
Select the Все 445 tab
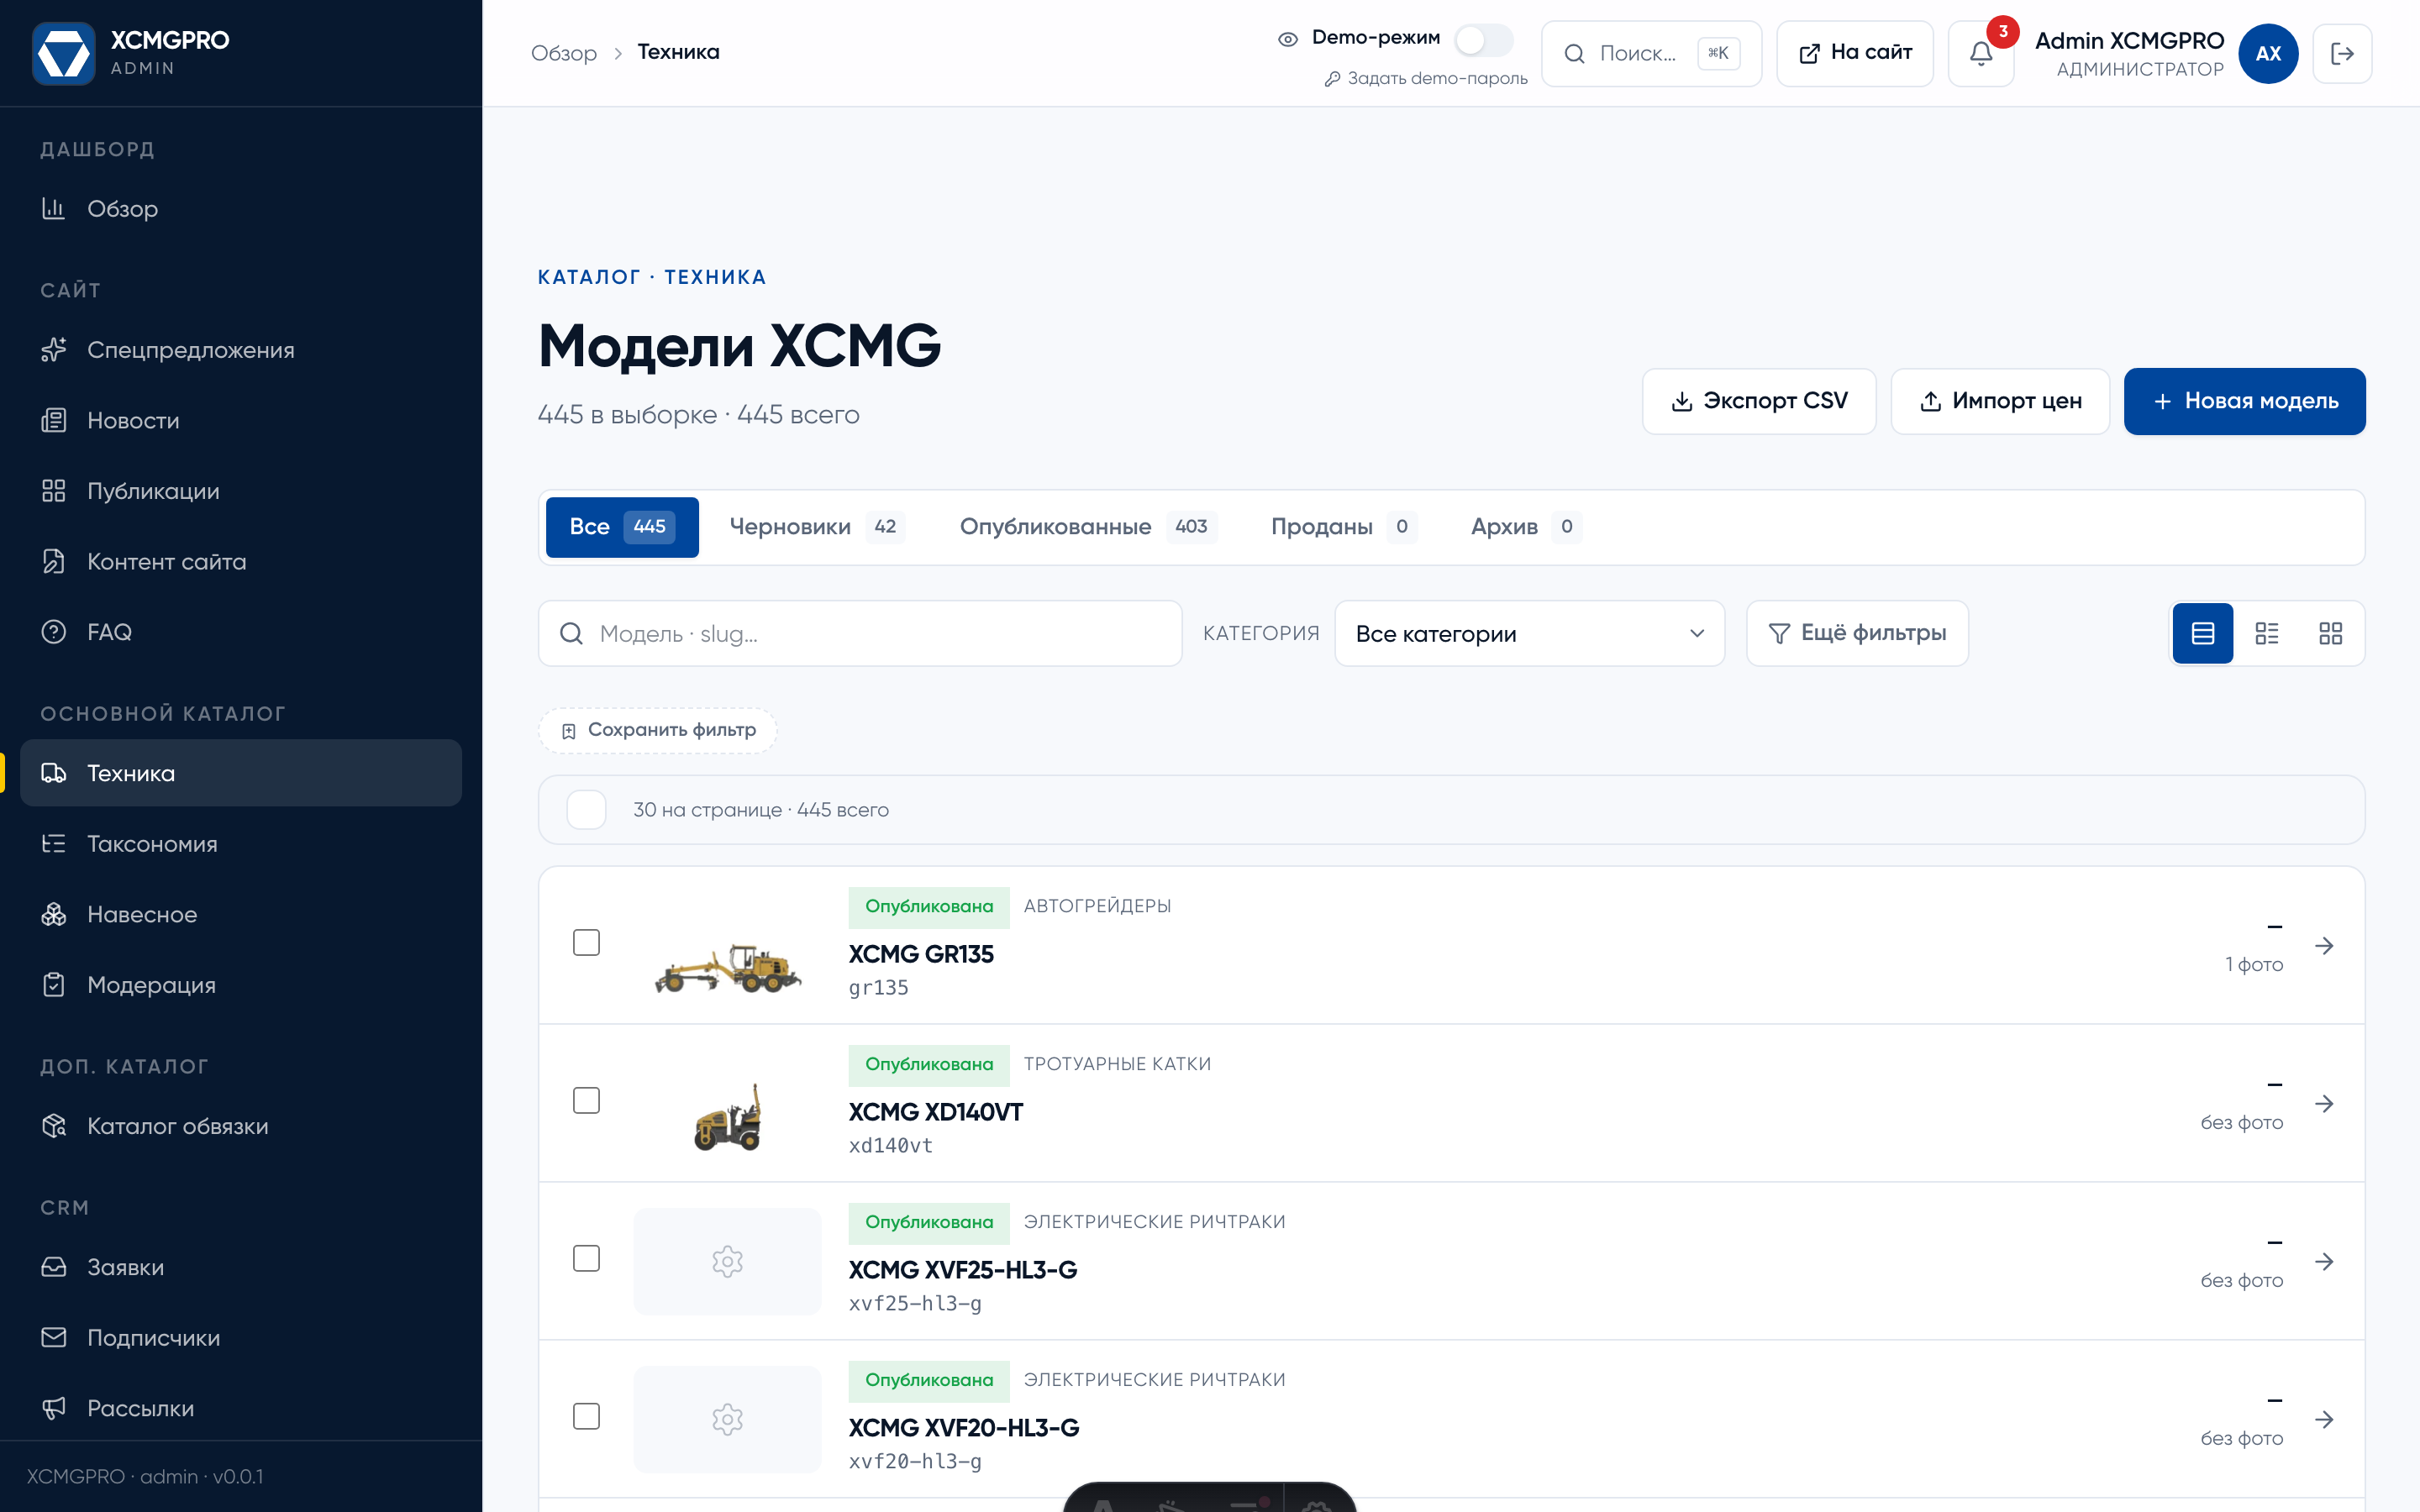tap(622, 527)
